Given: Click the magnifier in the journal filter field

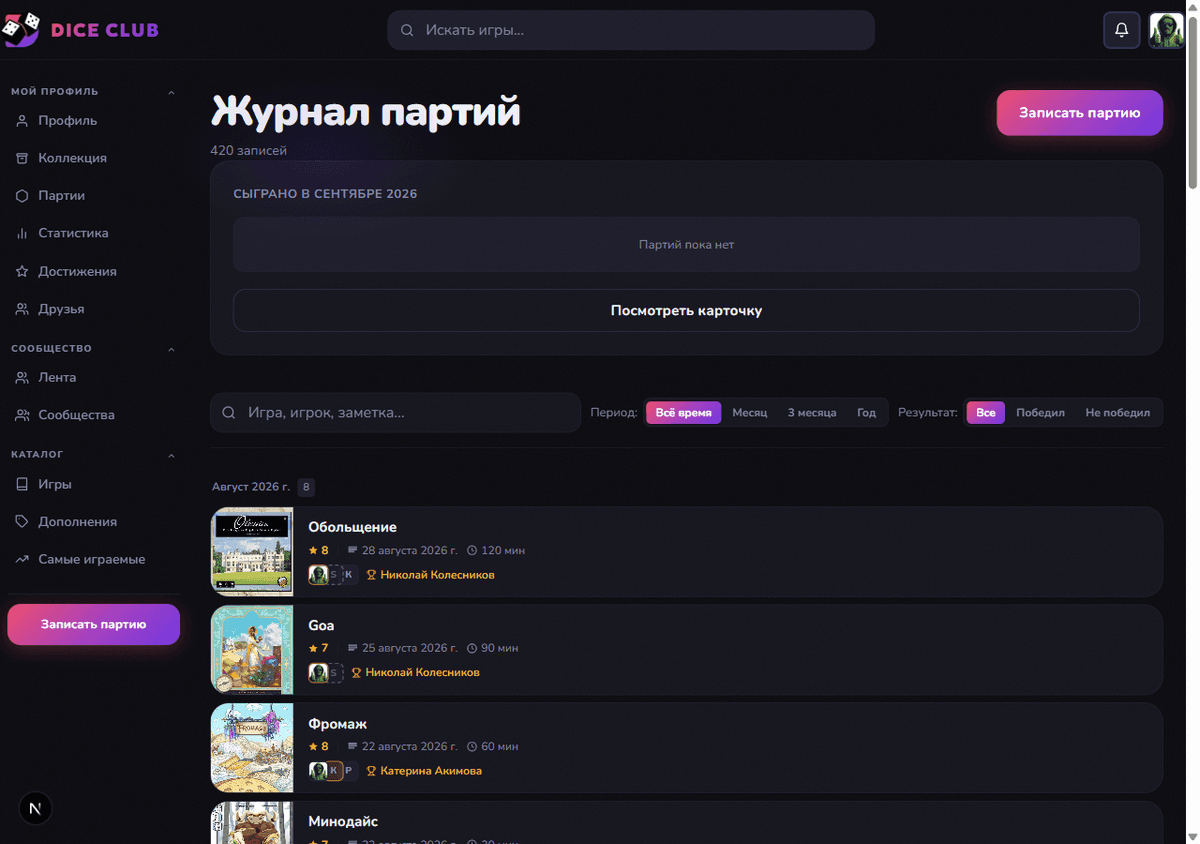Looking at the screenshot, I should point(229,412).
